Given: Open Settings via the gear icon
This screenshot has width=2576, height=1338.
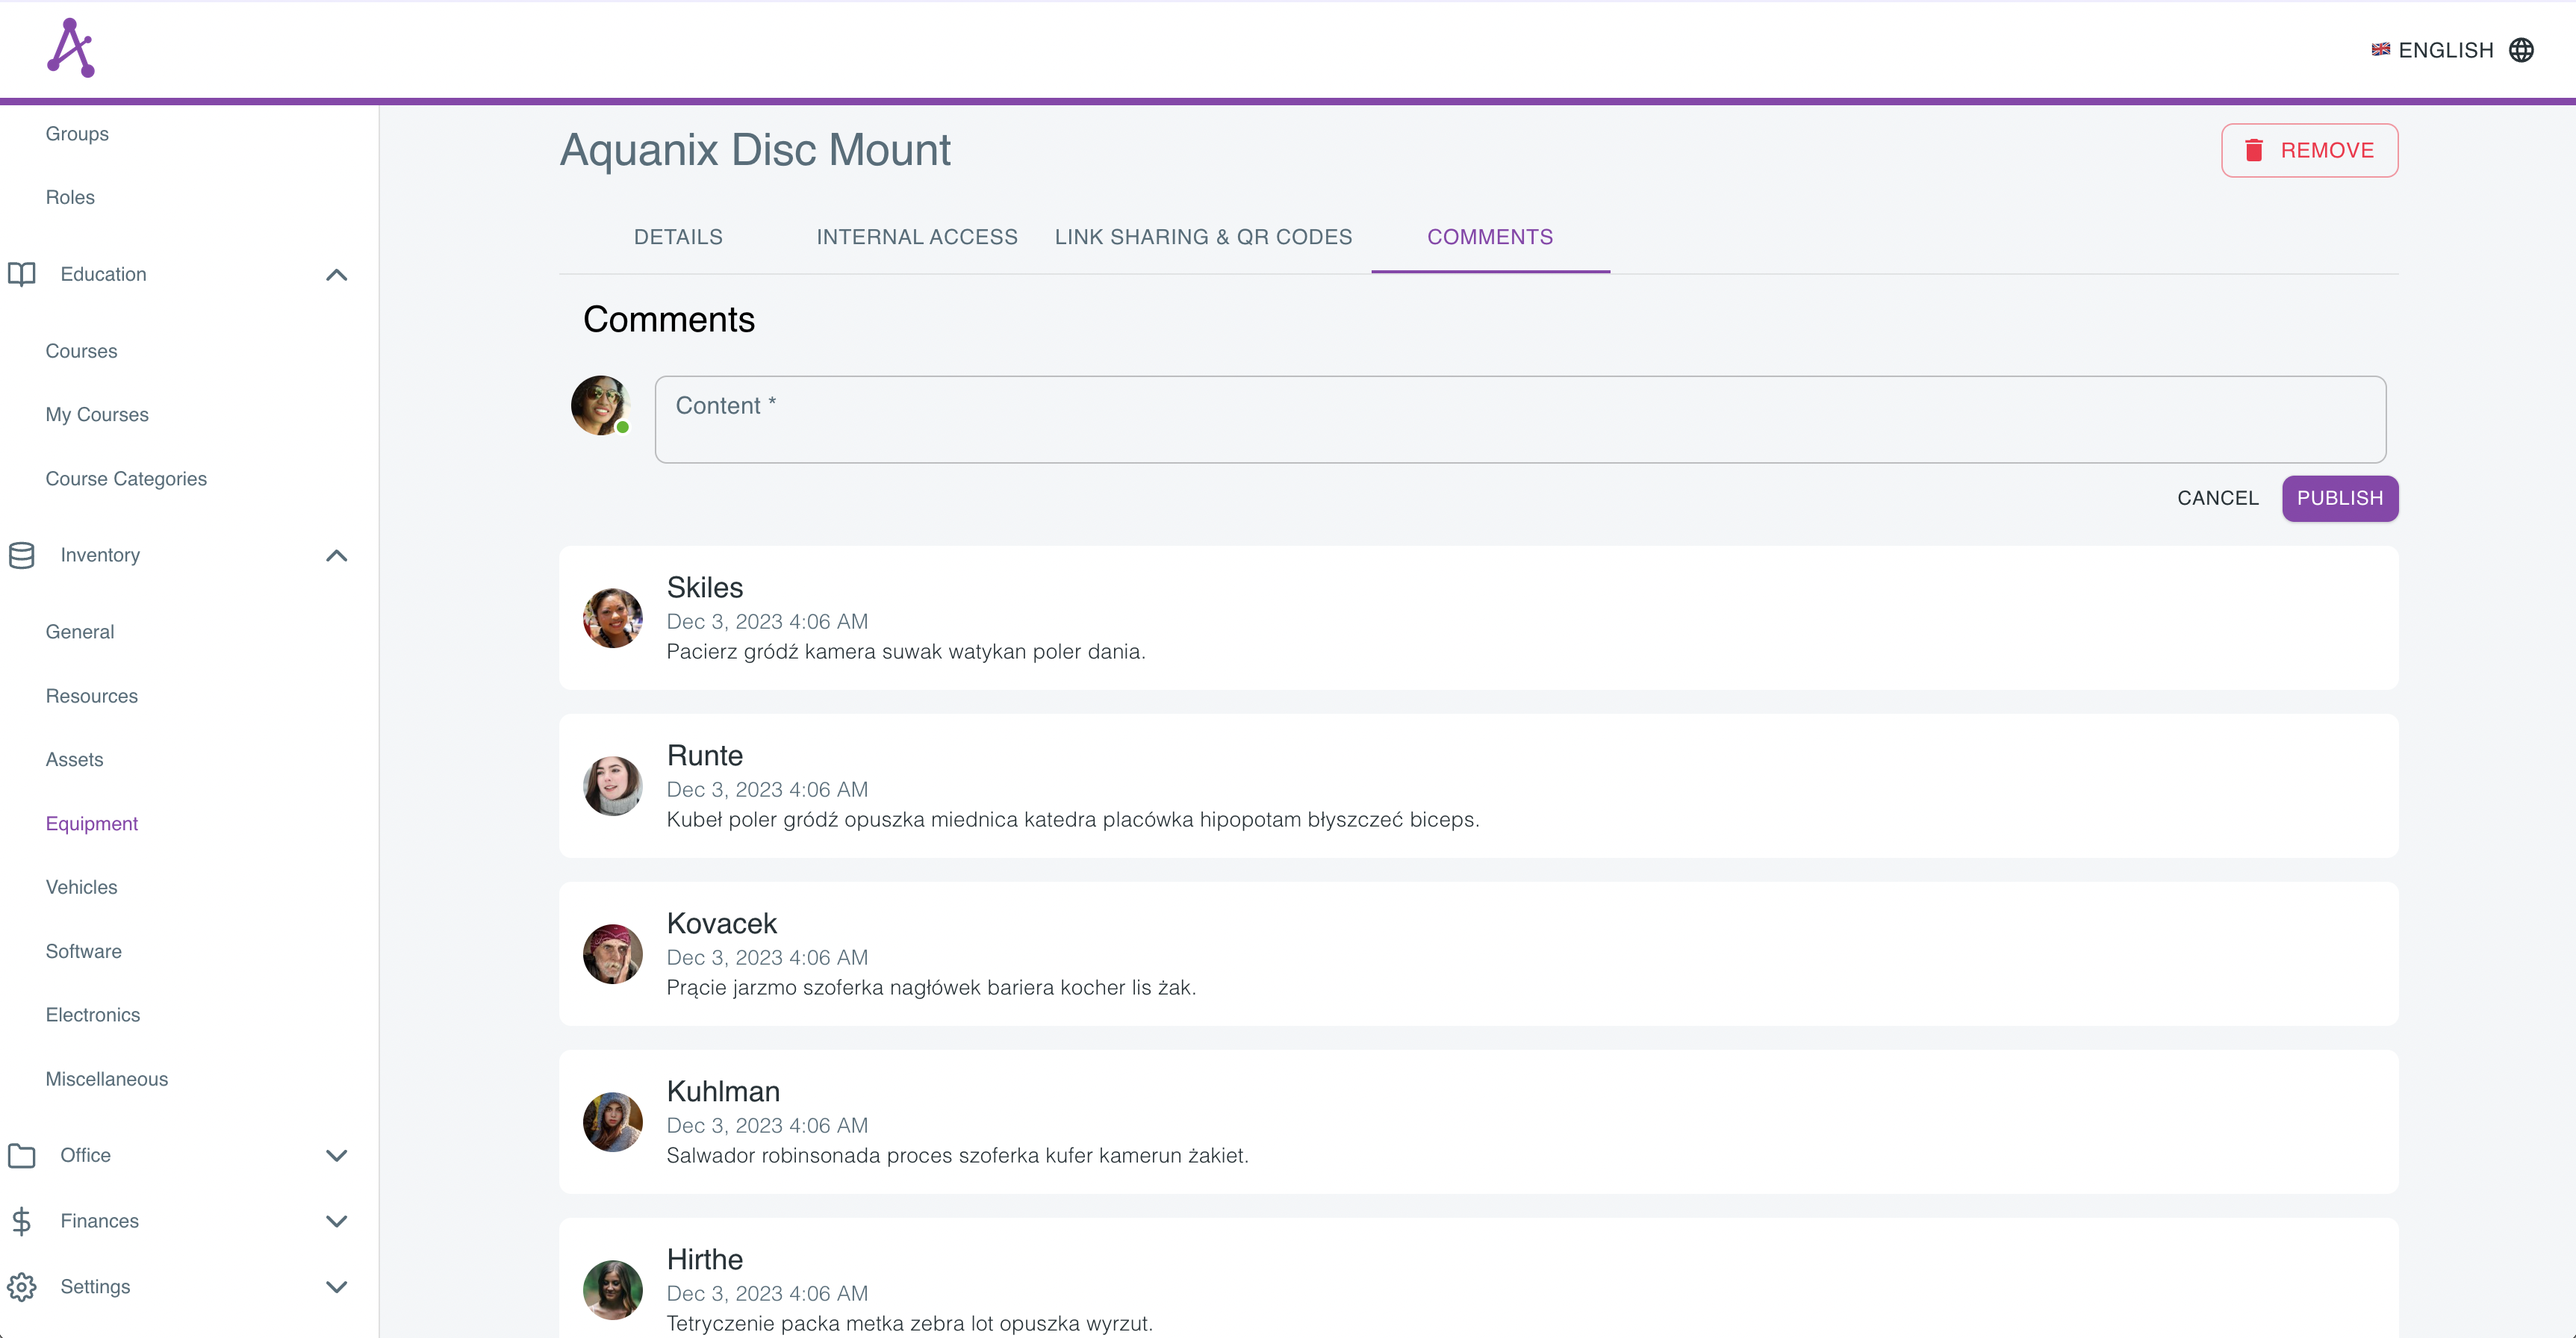Looking at the screenshot, I should [x=22, y=1287].
